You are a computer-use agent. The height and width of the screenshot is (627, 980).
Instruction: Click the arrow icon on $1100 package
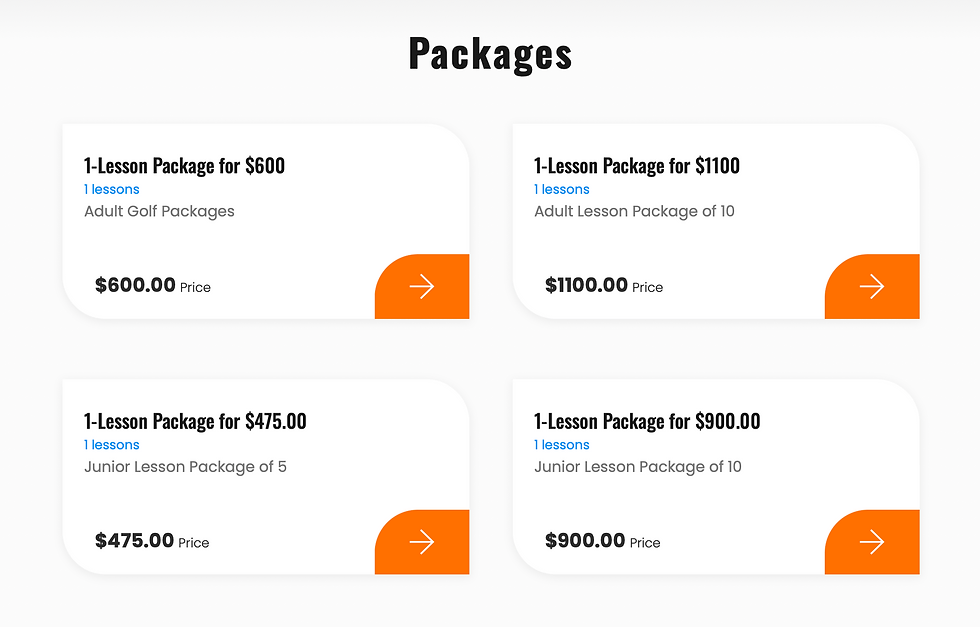(872, 287)
